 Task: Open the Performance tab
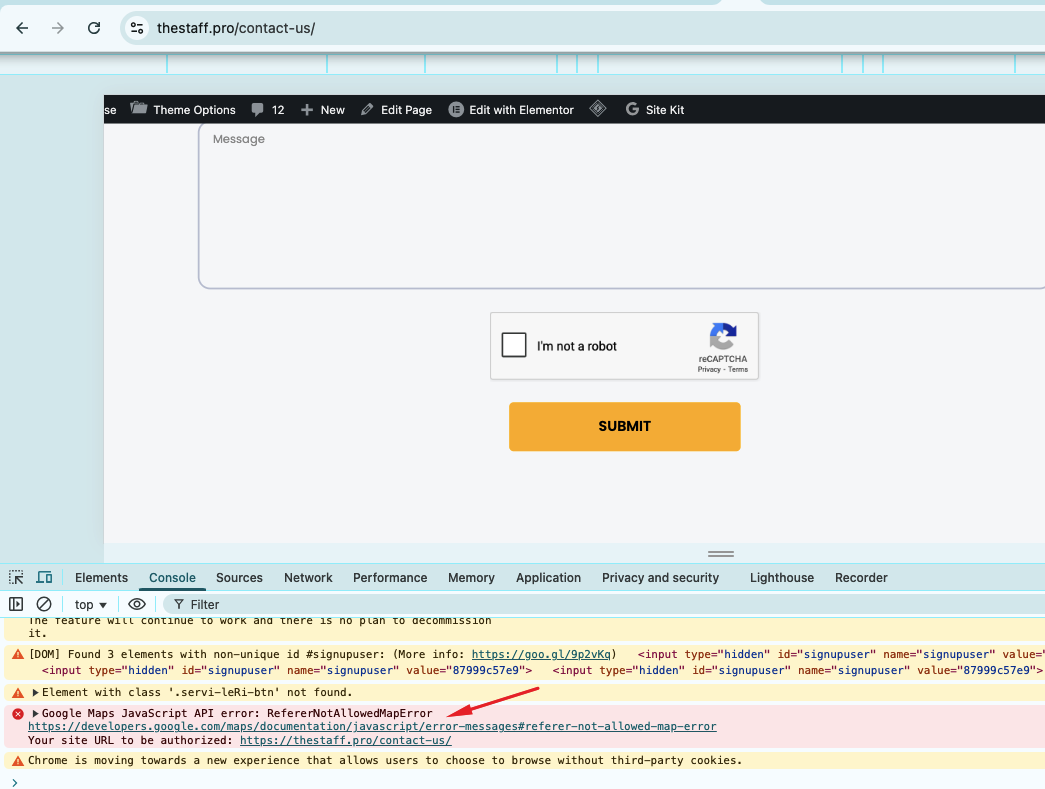coord(390,578)
